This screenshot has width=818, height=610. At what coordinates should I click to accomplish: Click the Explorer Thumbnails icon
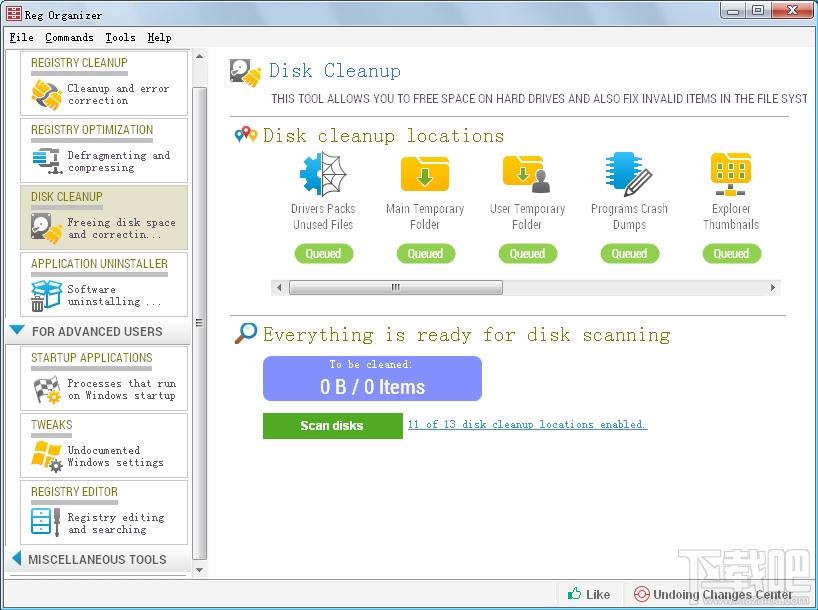731,174
